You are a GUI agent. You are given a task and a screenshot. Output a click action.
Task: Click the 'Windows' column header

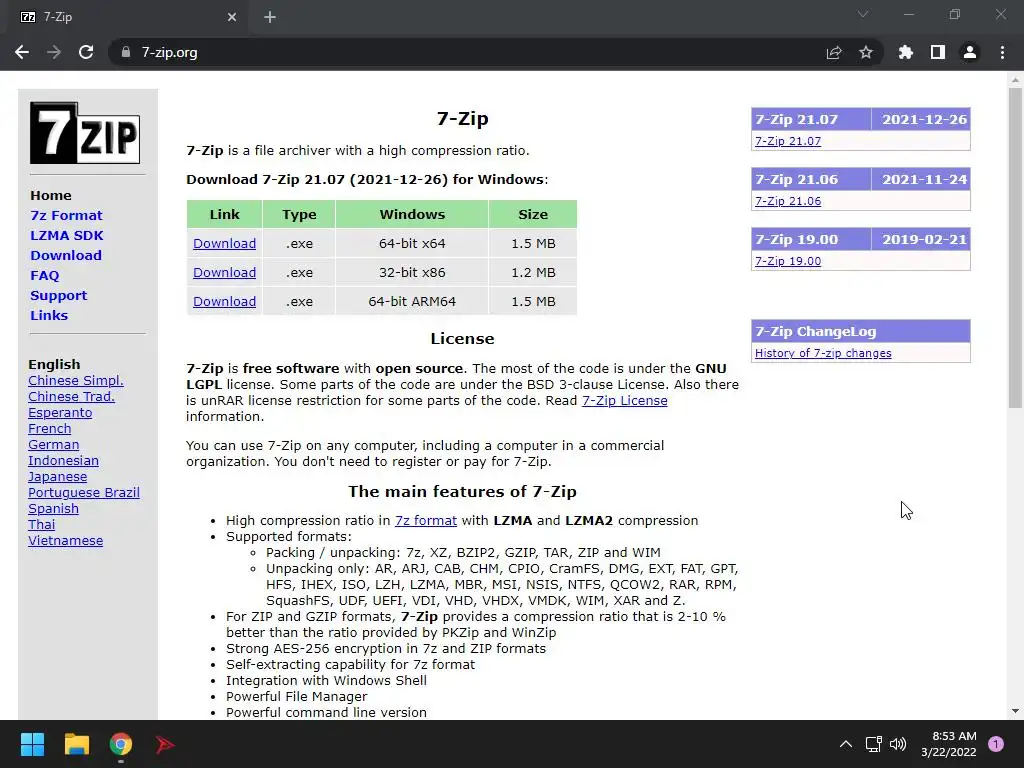pos(412,214)
